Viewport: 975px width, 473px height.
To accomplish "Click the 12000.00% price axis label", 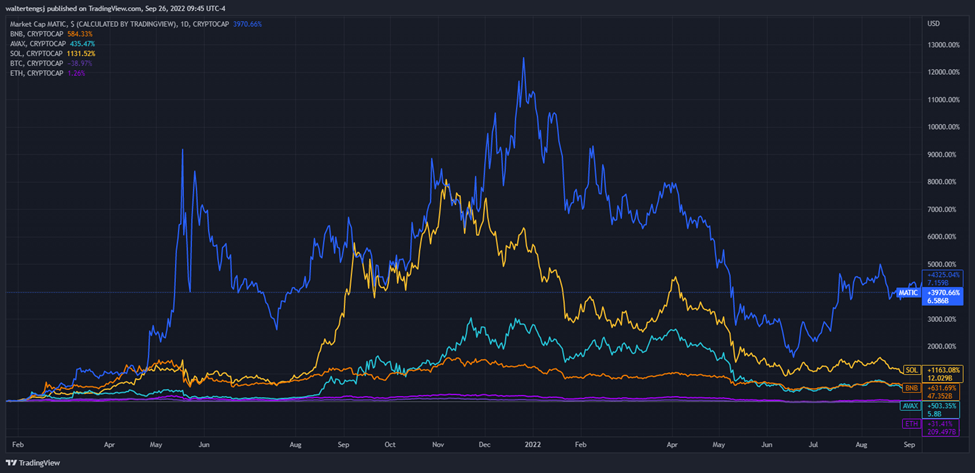I will pyautogui.click(x=945, y=72).
